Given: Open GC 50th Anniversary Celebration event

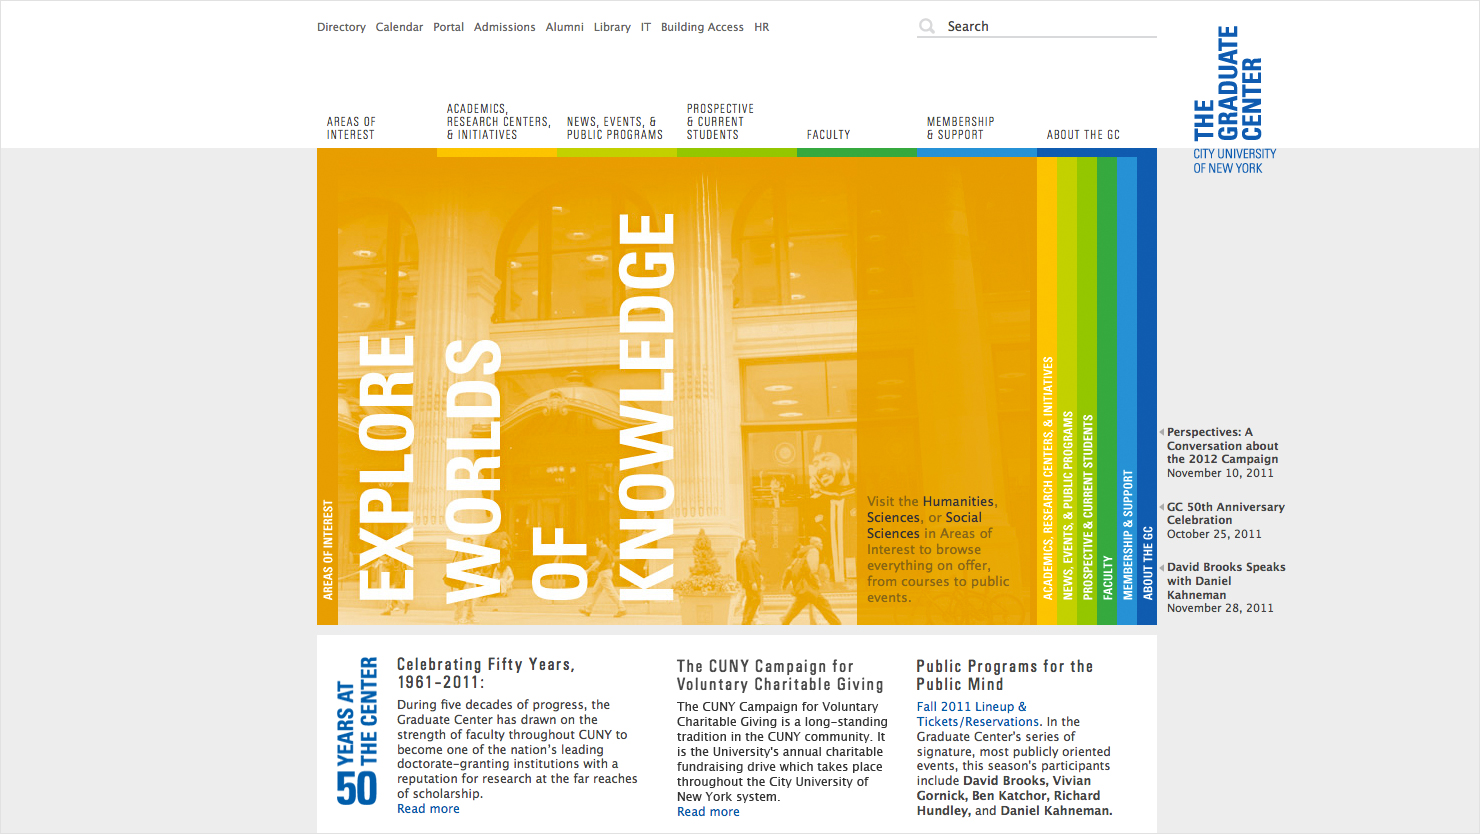Looking at the screenshot, I should 1225,513.
